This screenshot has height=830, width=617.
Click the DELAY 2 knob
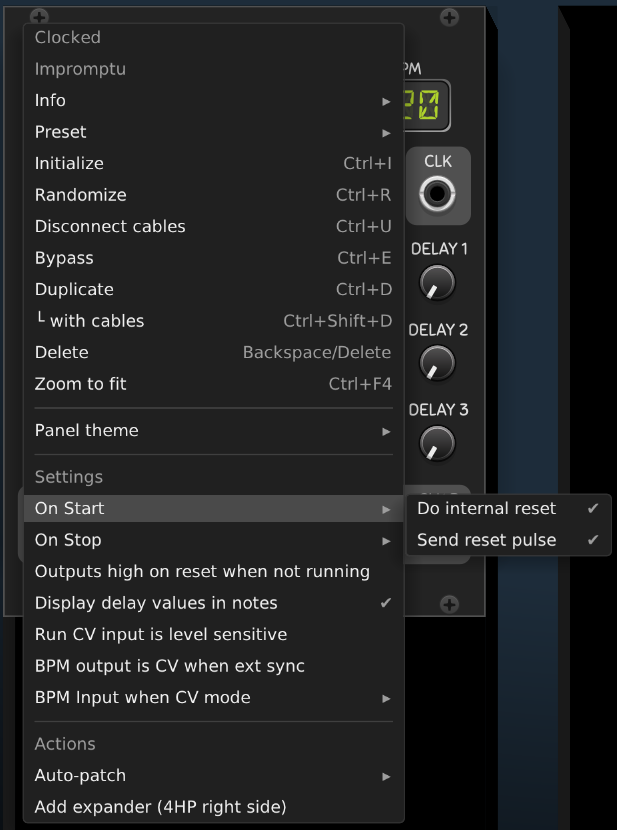(437, 363)
